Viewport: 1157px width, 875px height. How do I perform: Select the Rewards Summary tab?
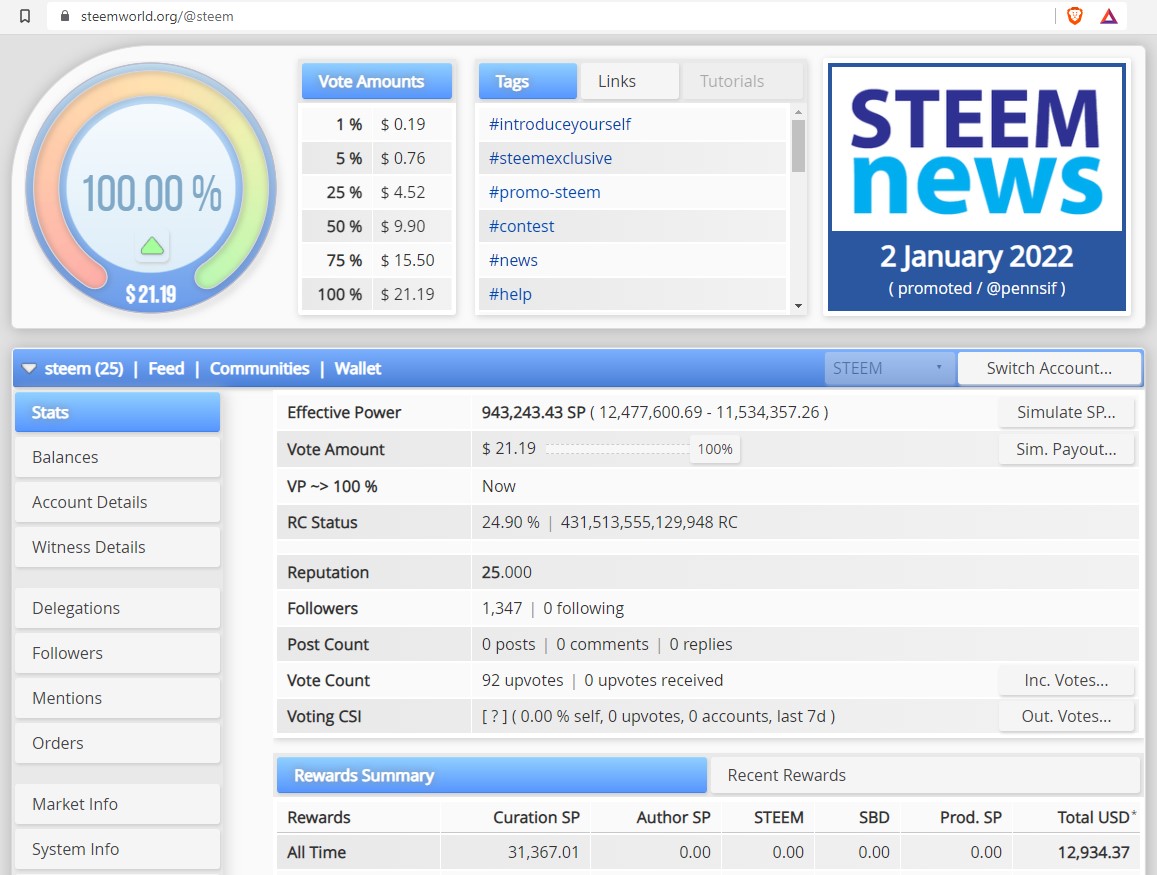[x=491, y=775]
